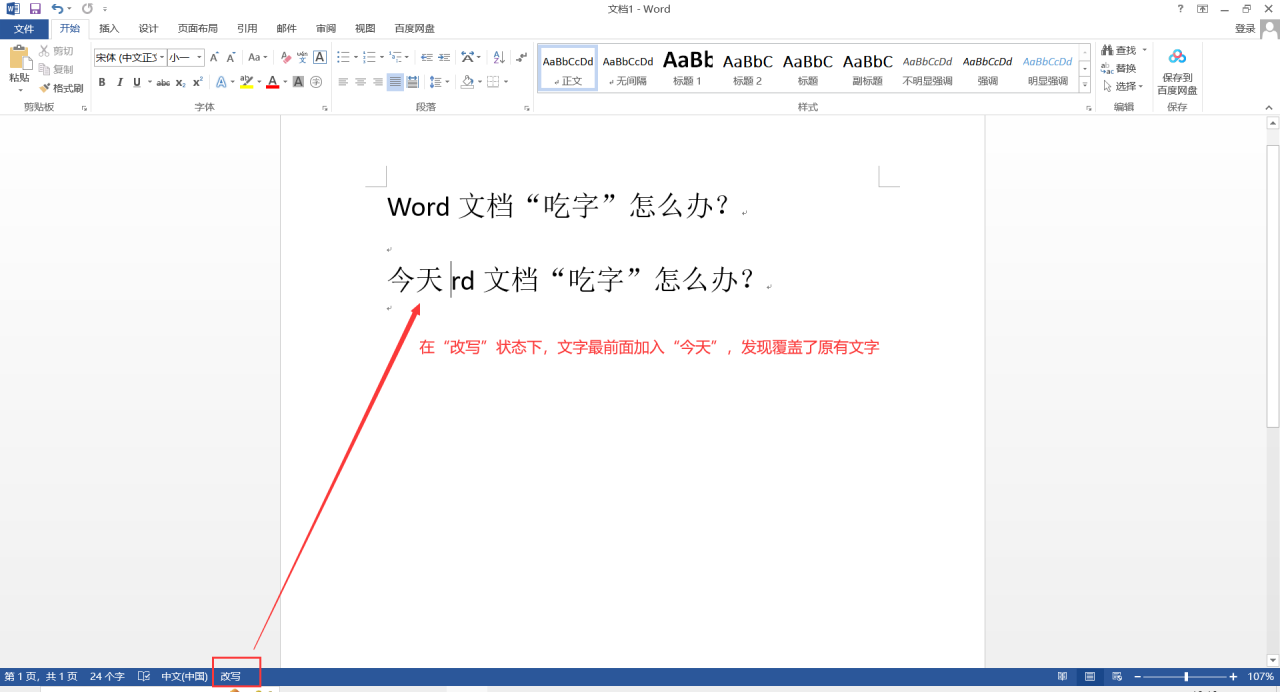Click the zoom in plus button
The image size is (1280, 692).
point(1233,677)
